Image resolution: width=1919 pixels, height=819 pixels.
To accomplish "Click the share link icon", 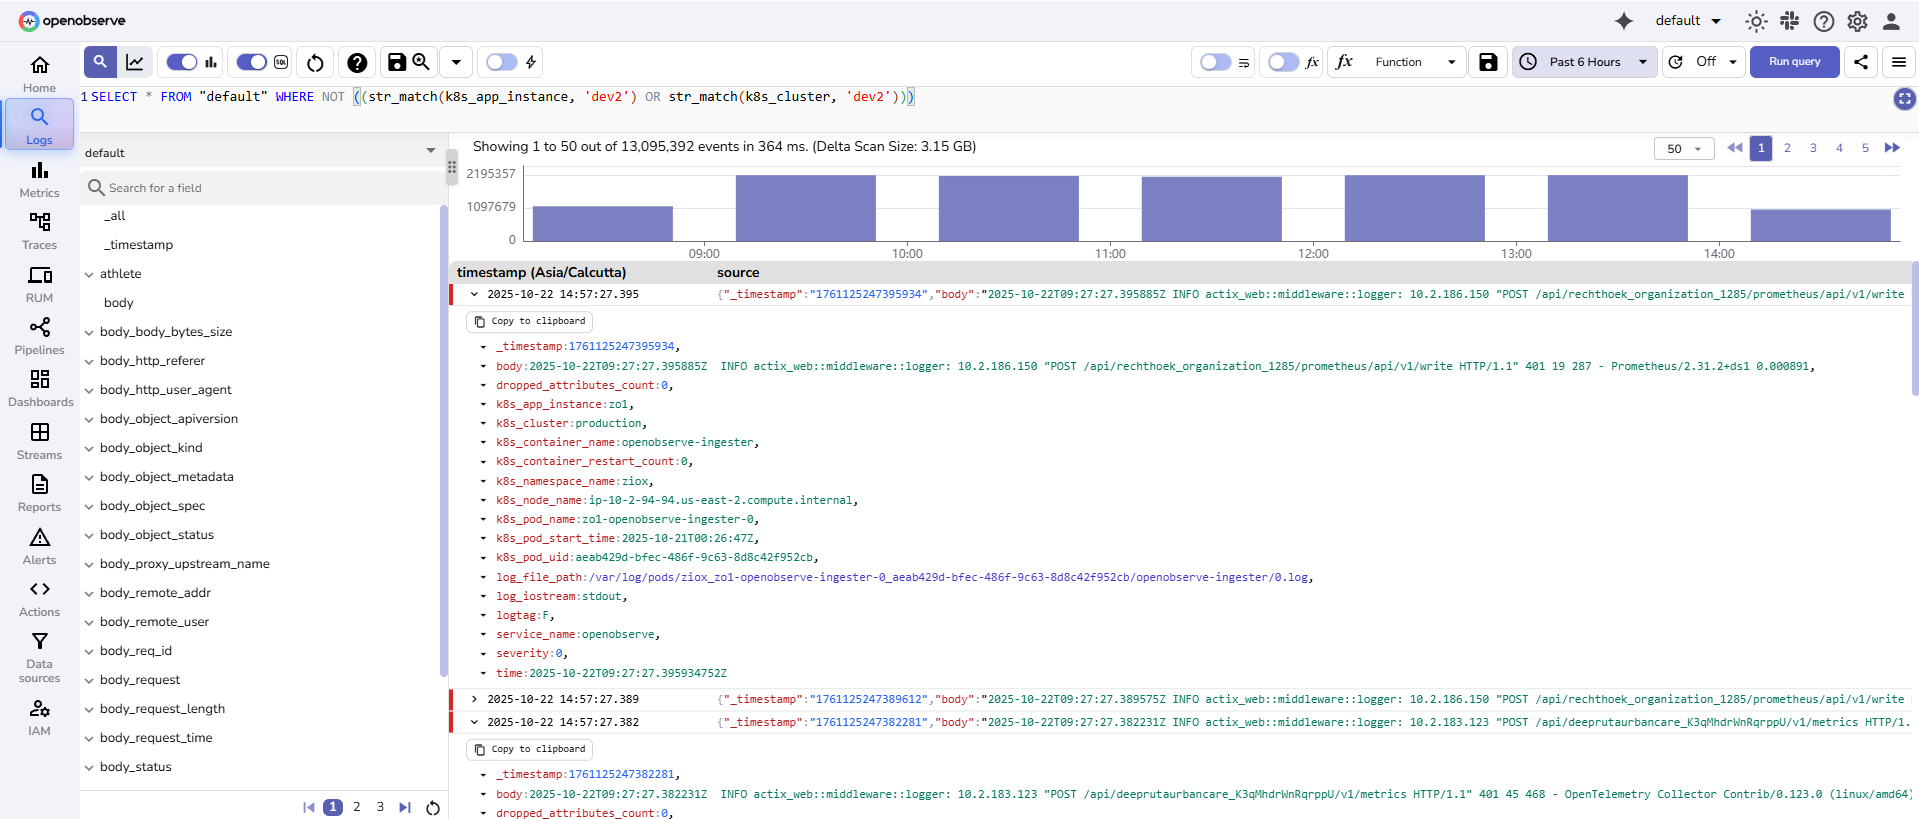I will click(1860, 62).
